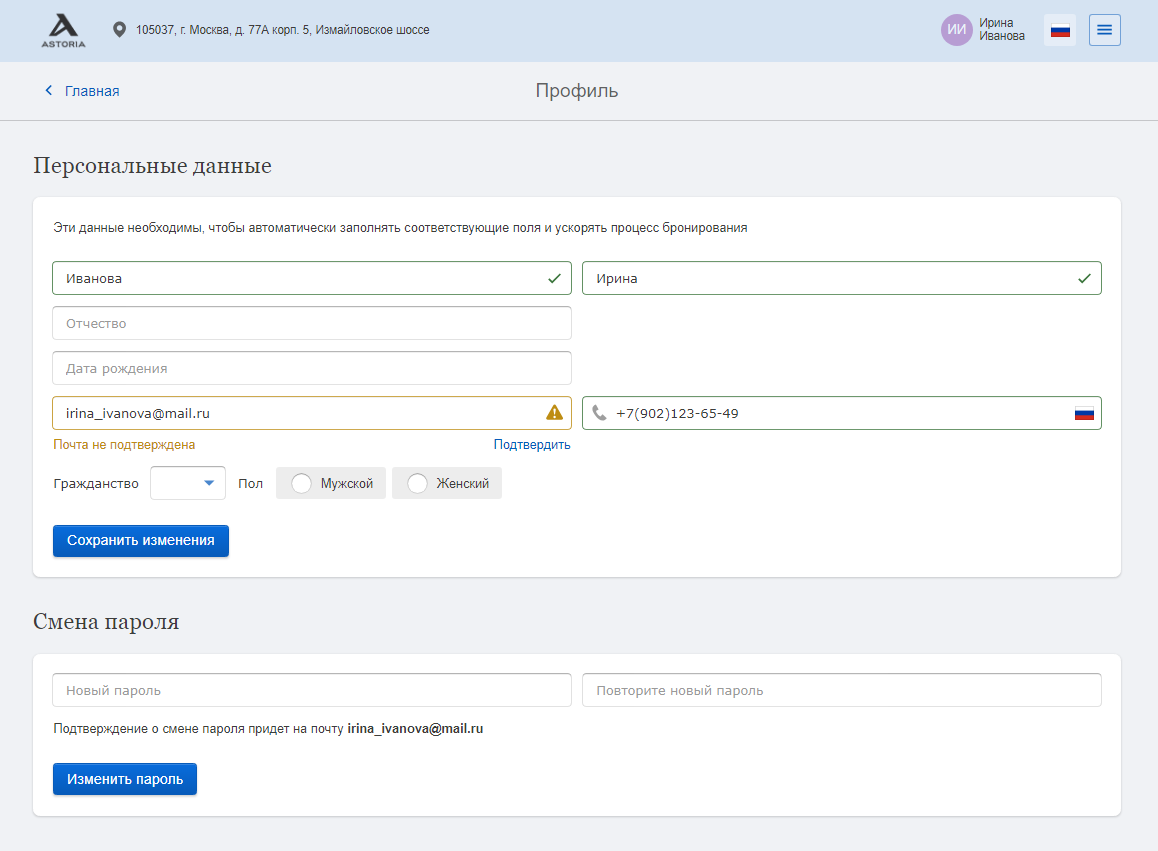Click the Подтвердить email link
The image size is (1158, 851).
pos(532,445)
